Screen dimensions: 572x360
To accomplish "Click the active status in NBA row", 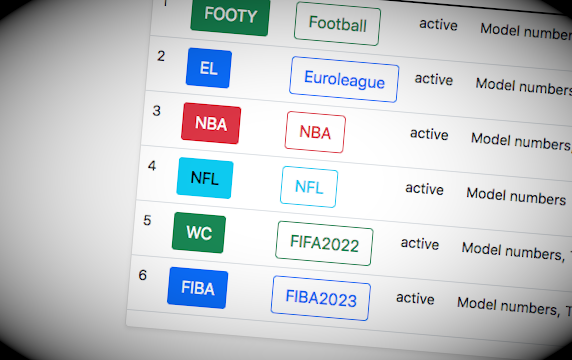I will (429, 134).
